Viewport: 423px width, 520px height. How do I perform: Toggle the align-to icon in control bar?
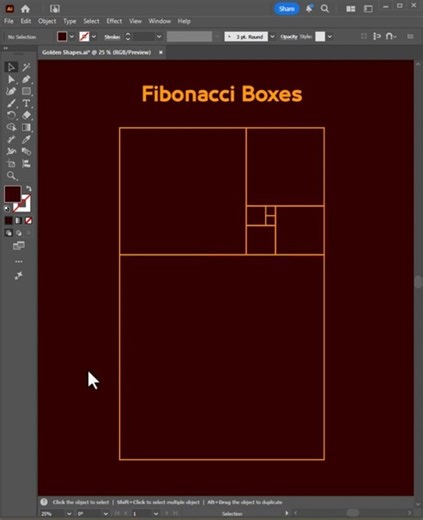pyautogui.click(x=377, y=36)
